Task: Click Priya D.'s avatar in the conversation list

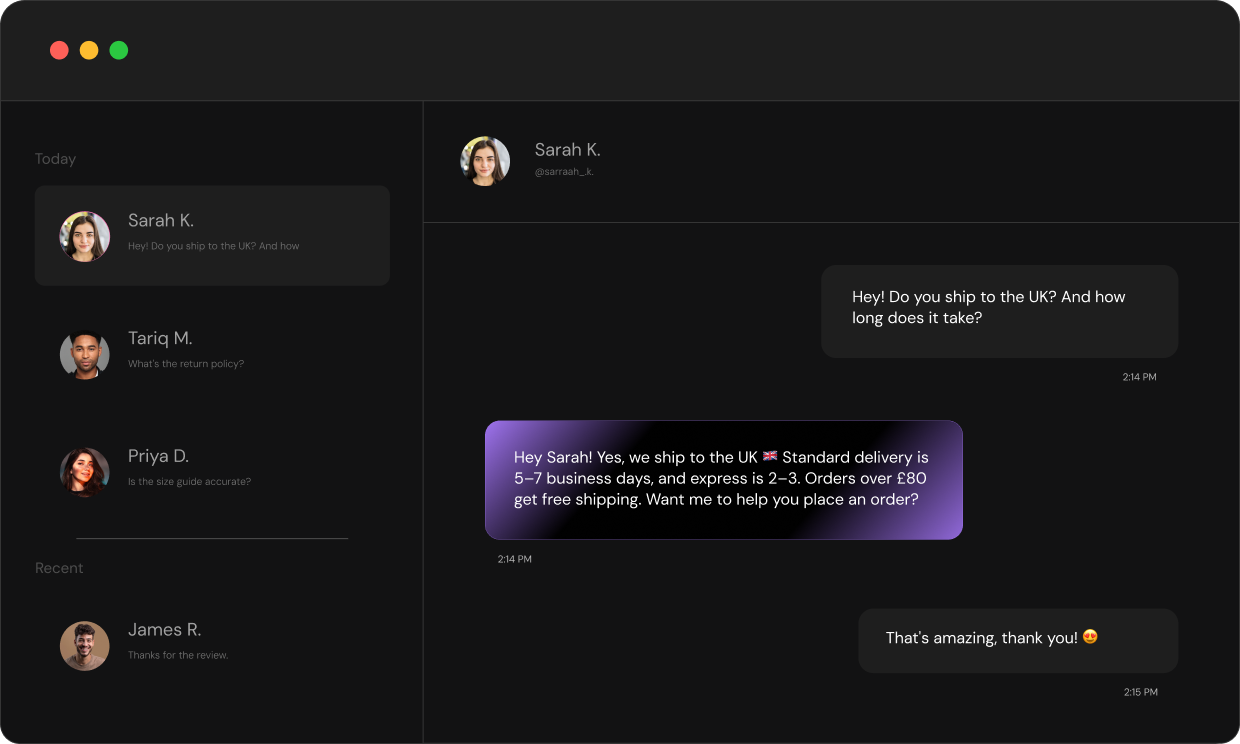Action: (x=85, y=472)
